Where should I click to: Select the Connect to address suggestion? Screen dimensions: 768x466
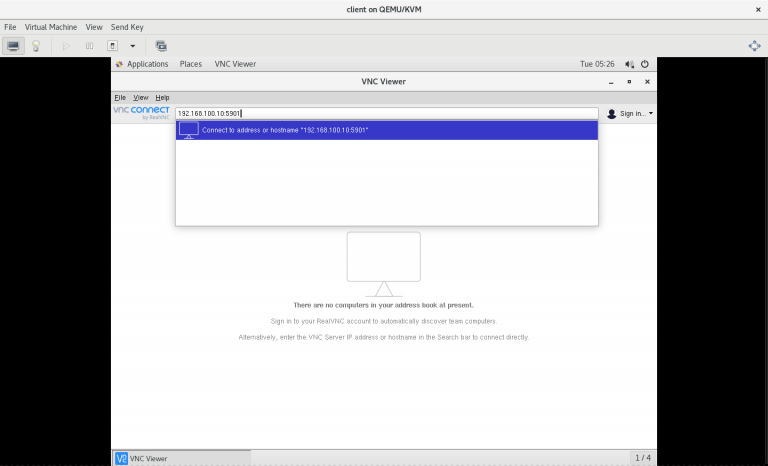click(x=387, y=130)
